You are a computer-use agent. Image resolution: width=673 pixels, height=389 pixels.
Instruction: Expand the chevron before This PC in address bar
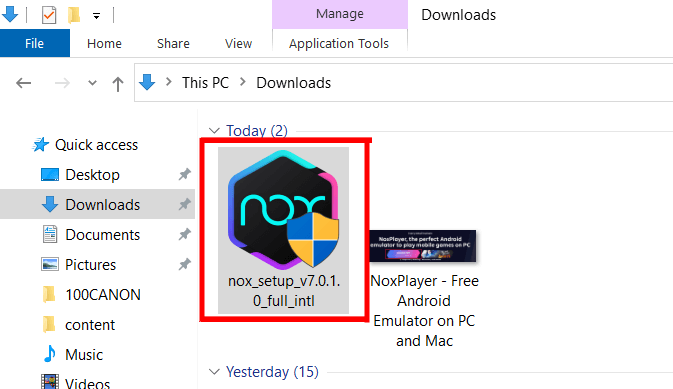169,82
